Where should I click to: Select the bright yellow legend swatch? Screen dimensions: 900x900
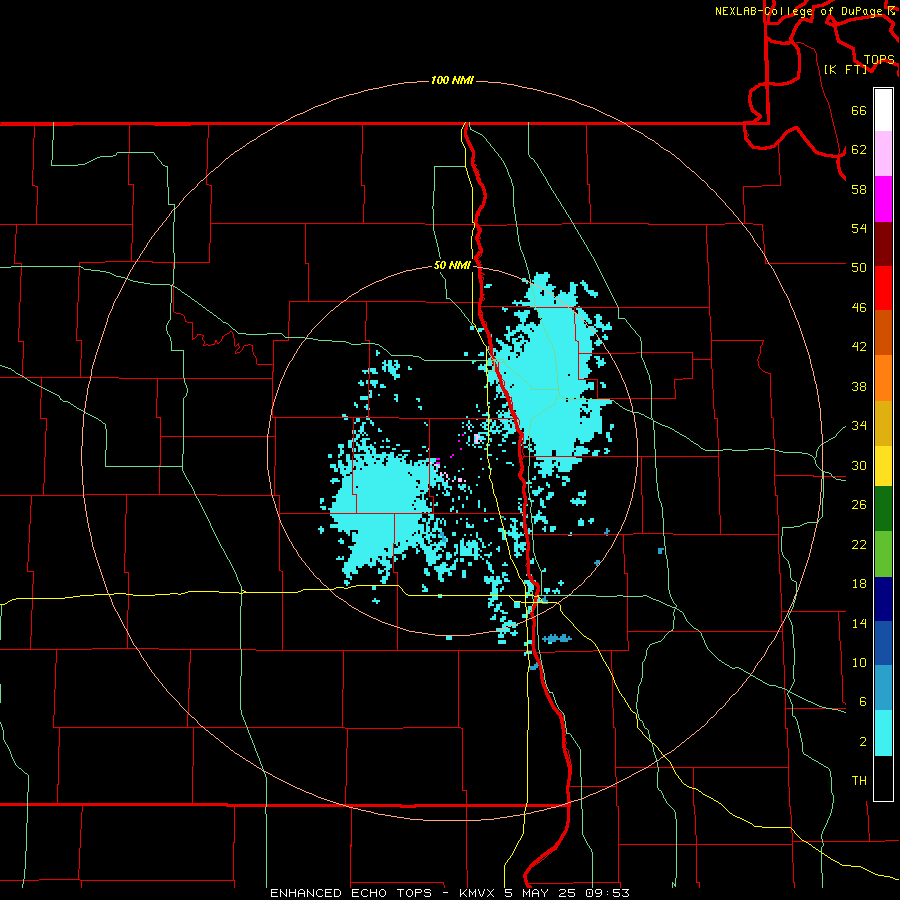click(883, 466)
